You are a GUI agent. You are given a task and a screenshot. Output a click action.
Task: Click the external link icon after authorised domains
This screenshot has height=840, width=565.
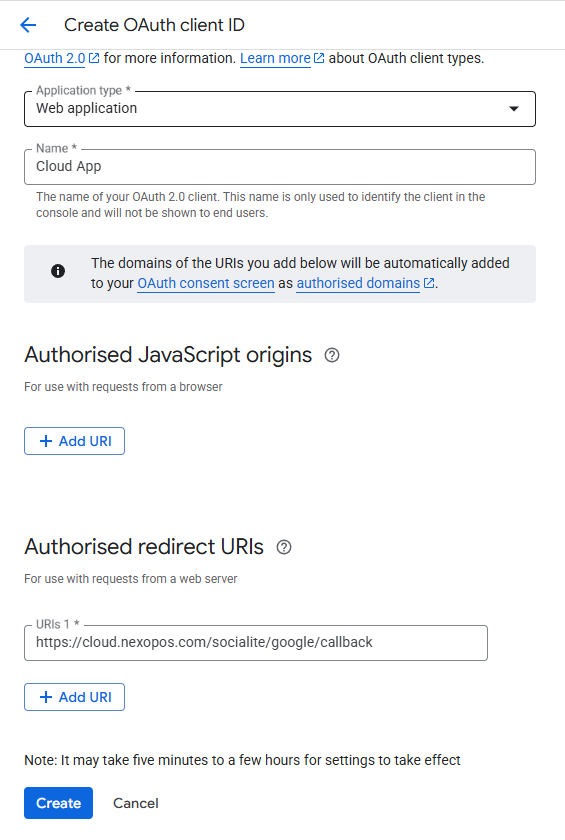pyautogui.click(x=429, y=283)
